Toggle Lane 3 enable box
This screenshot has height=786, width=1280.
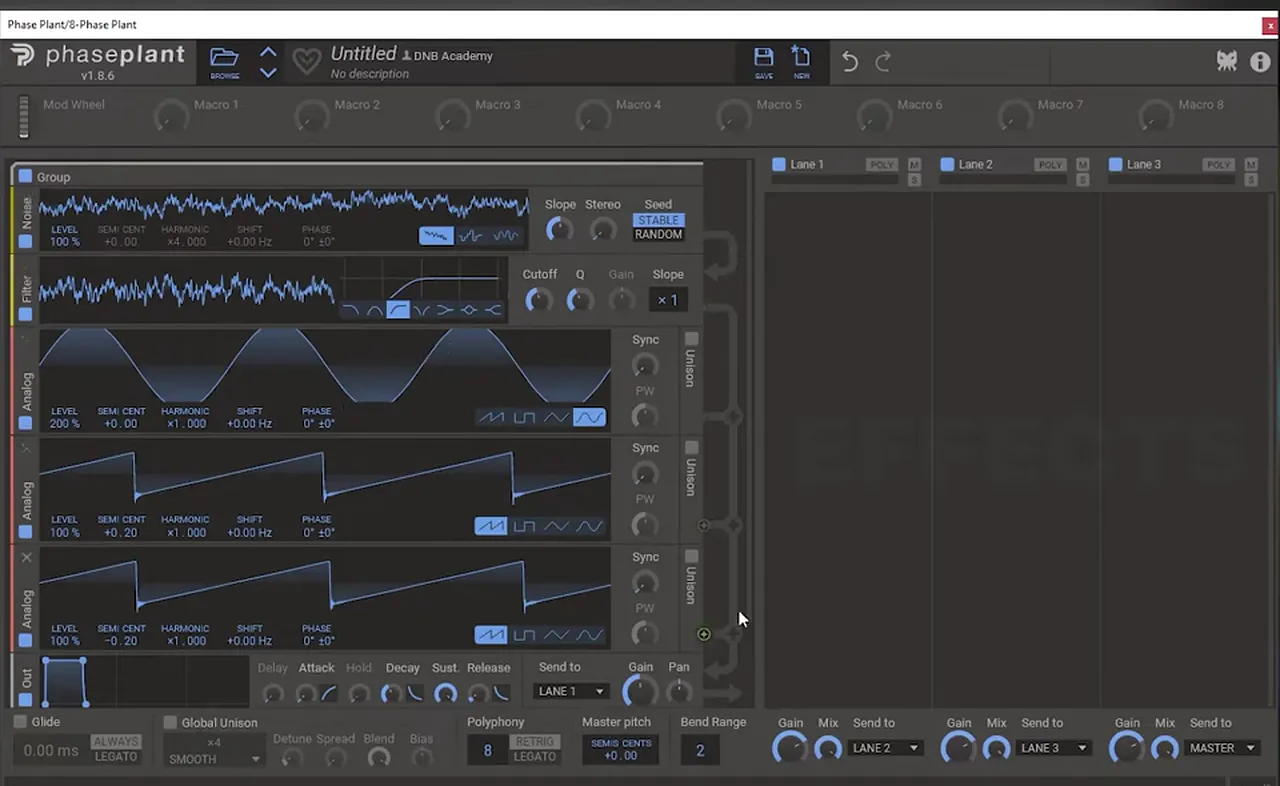pyautogui.click(x=1115, y=164)
